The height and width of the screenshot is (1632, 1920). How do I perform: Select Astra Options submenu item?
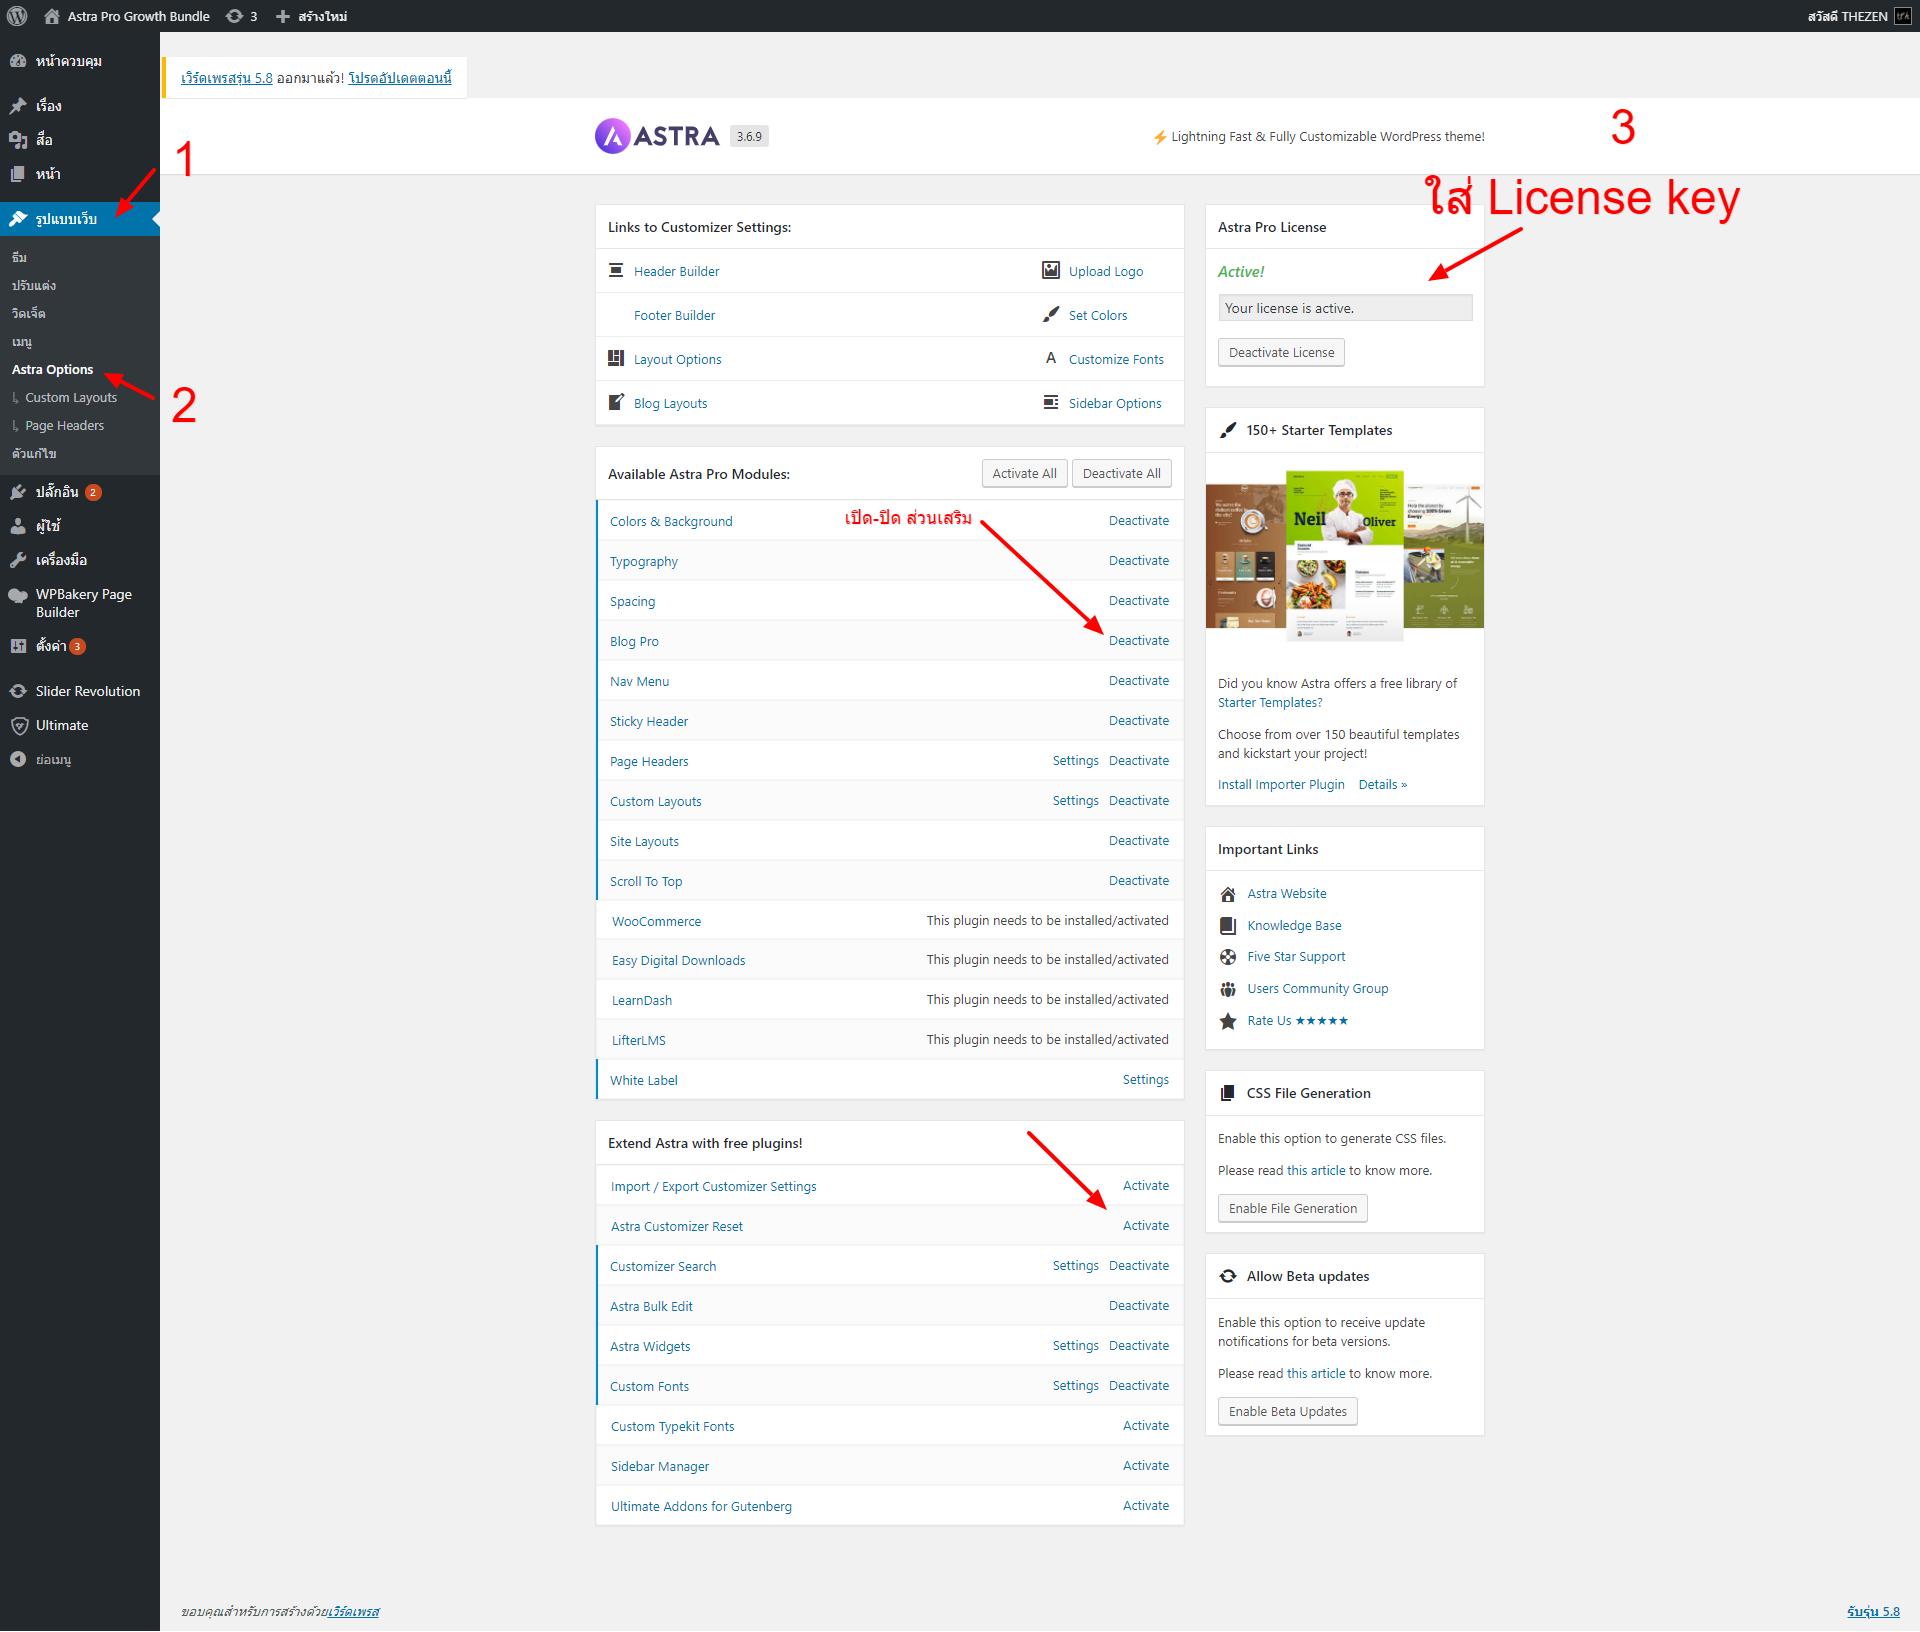pos(52,370)
